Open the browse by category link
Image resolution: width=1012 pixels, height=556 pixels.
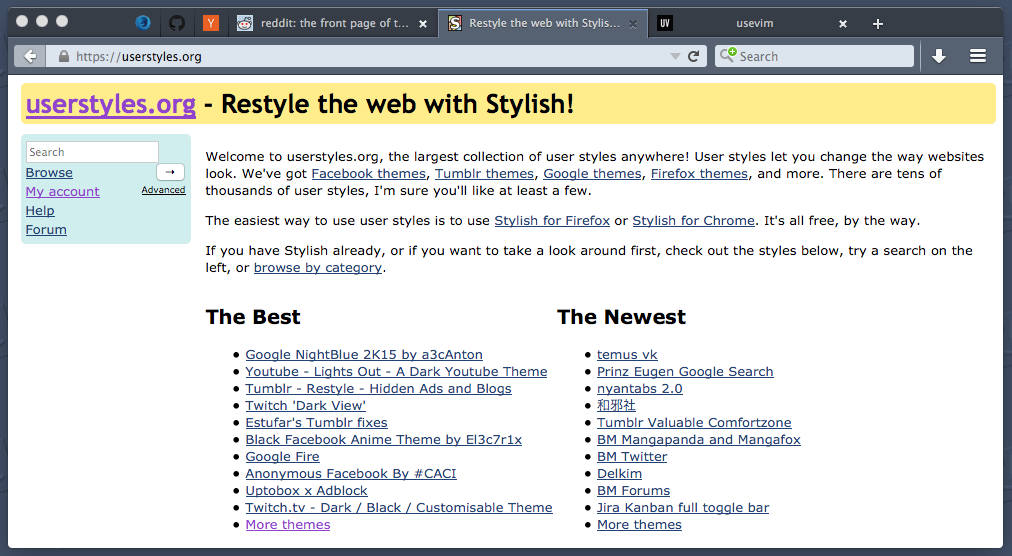click(318, 267)
